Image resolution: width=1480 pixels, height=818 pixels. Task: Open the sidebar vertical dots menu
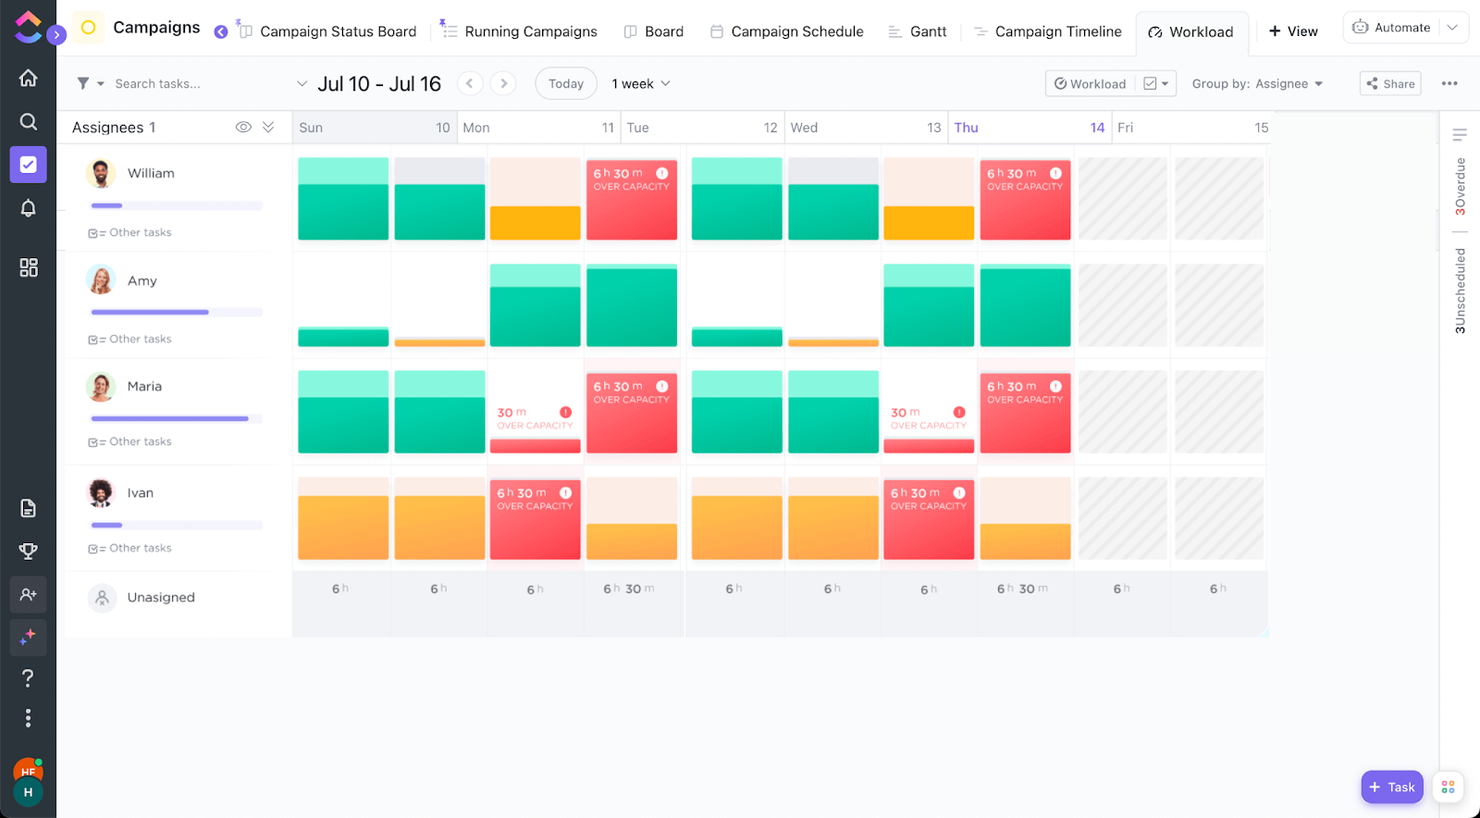coord(28,719)
